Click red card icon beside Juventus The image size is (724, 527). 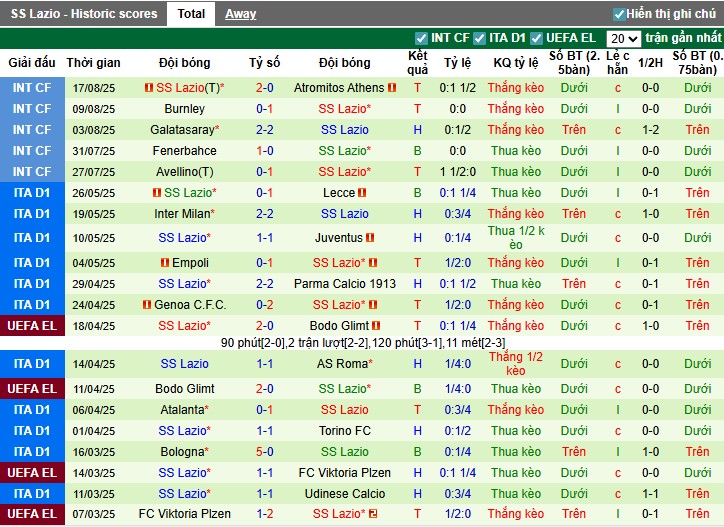[371, 238]
